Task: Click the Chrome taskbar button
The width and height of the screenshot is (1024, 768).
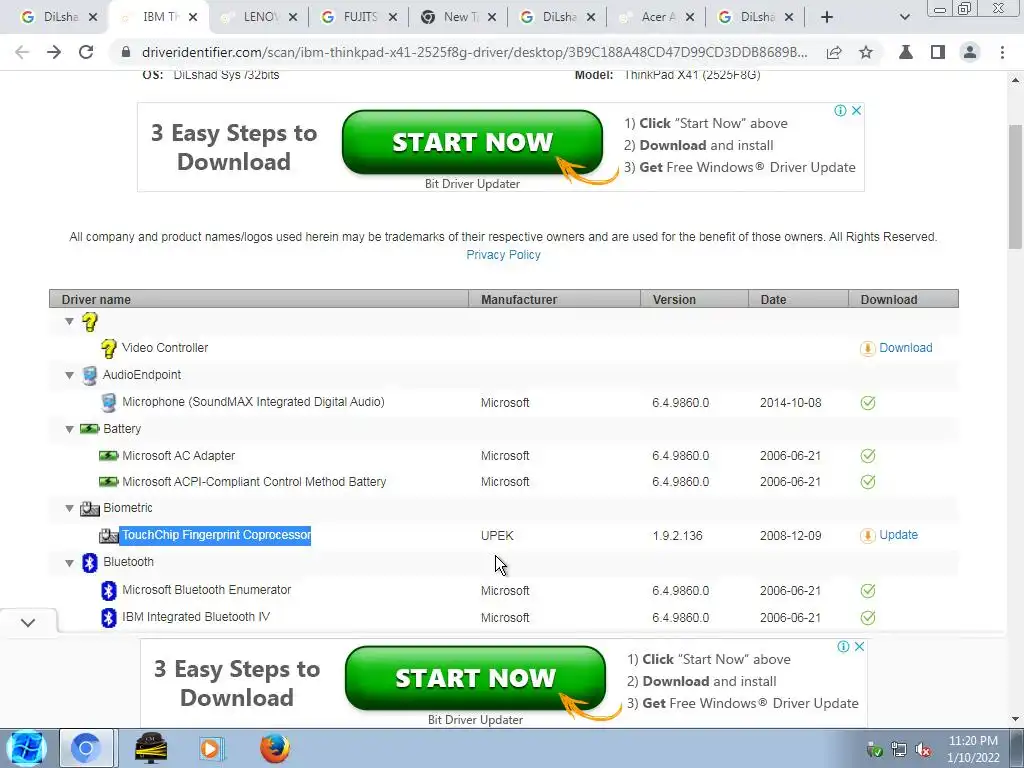Action: 86,748
